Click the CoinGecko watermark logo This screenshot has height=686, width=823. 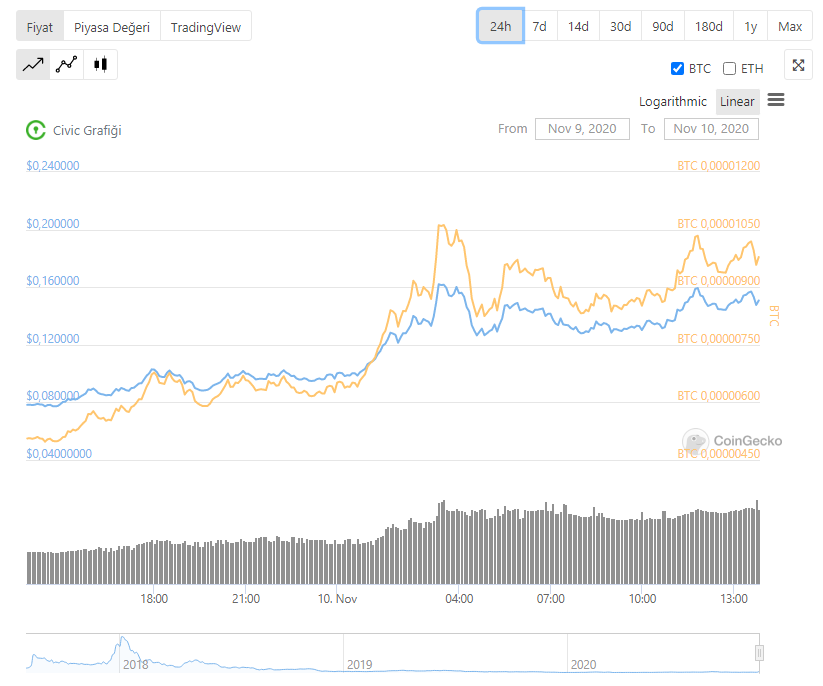pos(696,440)
